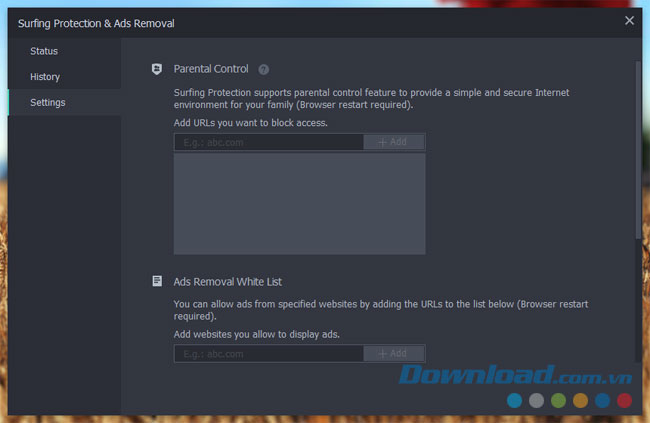Click the Ads Removal White List heading
The height and width of the screenshot is (423, 650).
pyautogui.click(x=228, y=282)
